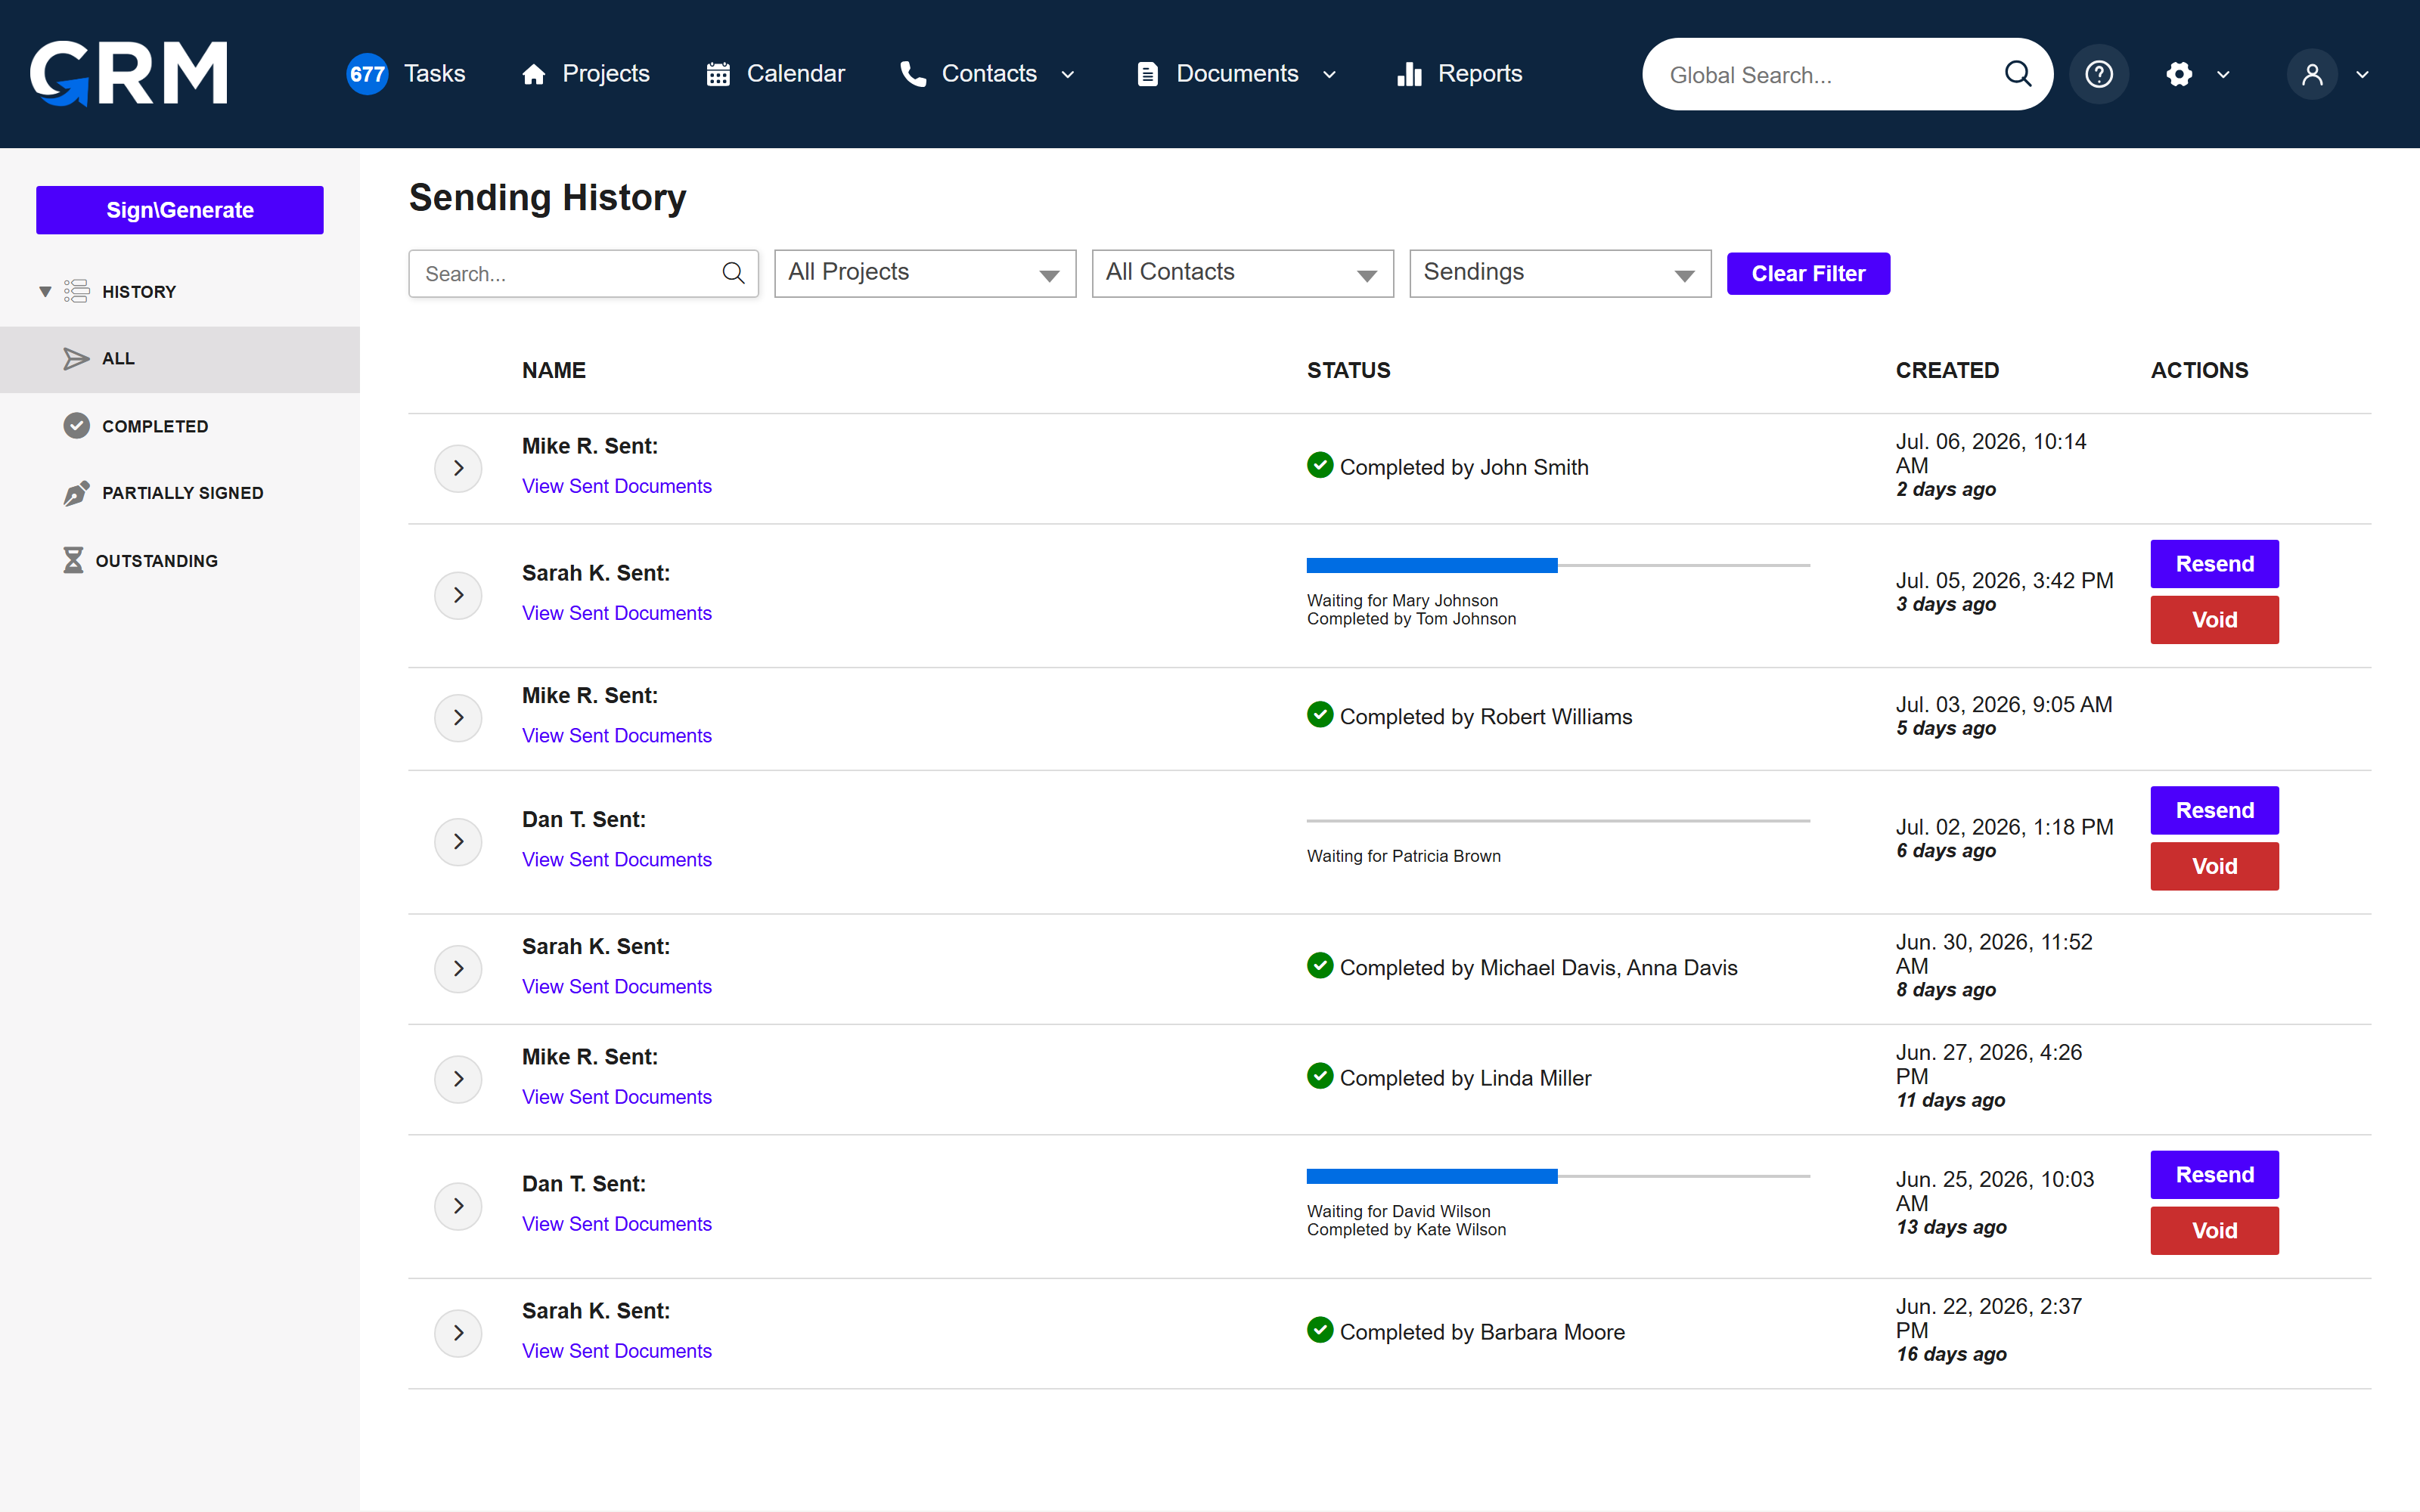Open the 677 tasks badge
This screenshot has width=2420, height=1512.
coord(367,74)
